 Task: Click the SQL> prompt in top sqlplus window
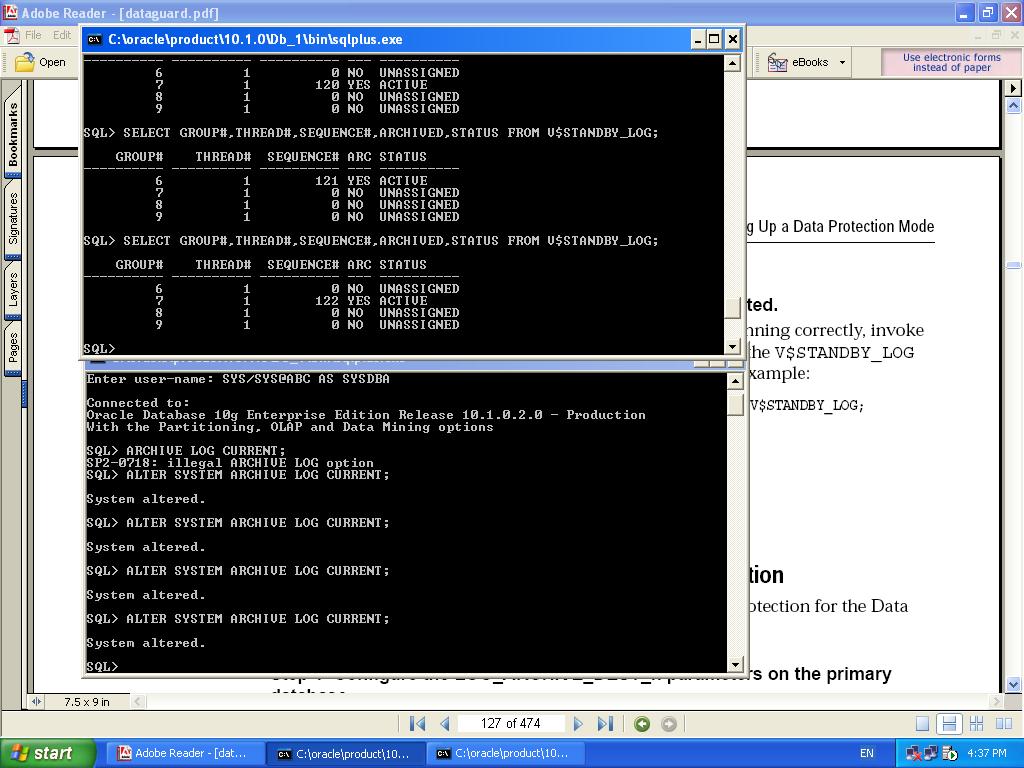pyautogui.click(x=99, y=348)
